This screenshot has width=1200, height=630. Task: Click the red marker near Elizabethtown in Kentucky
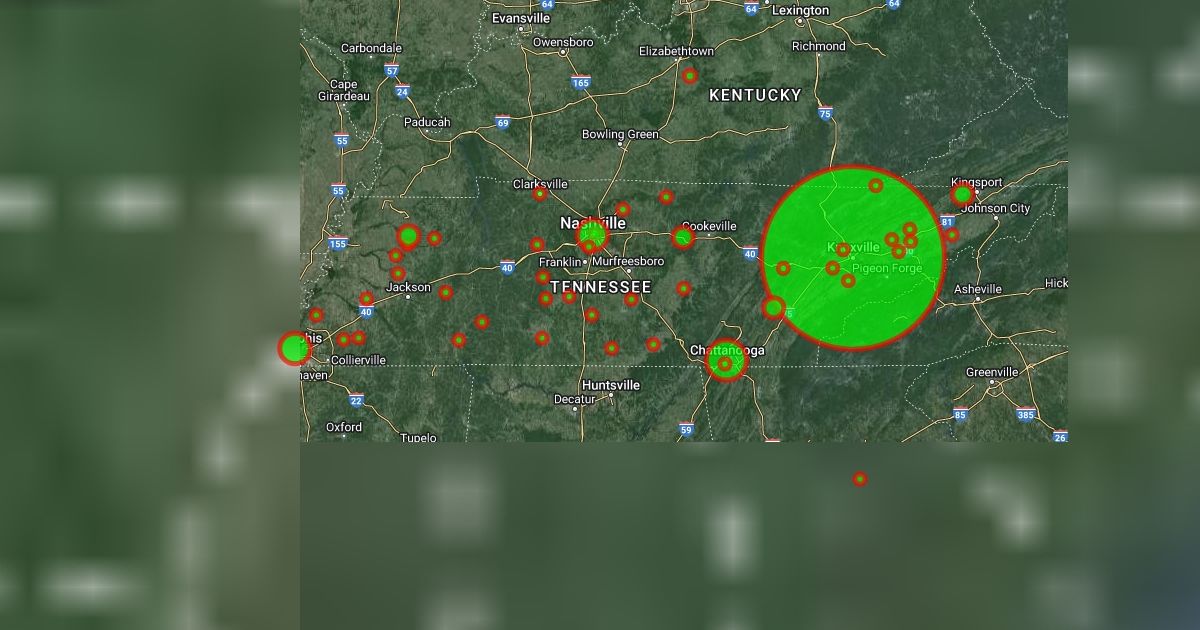tap(690, 76)
